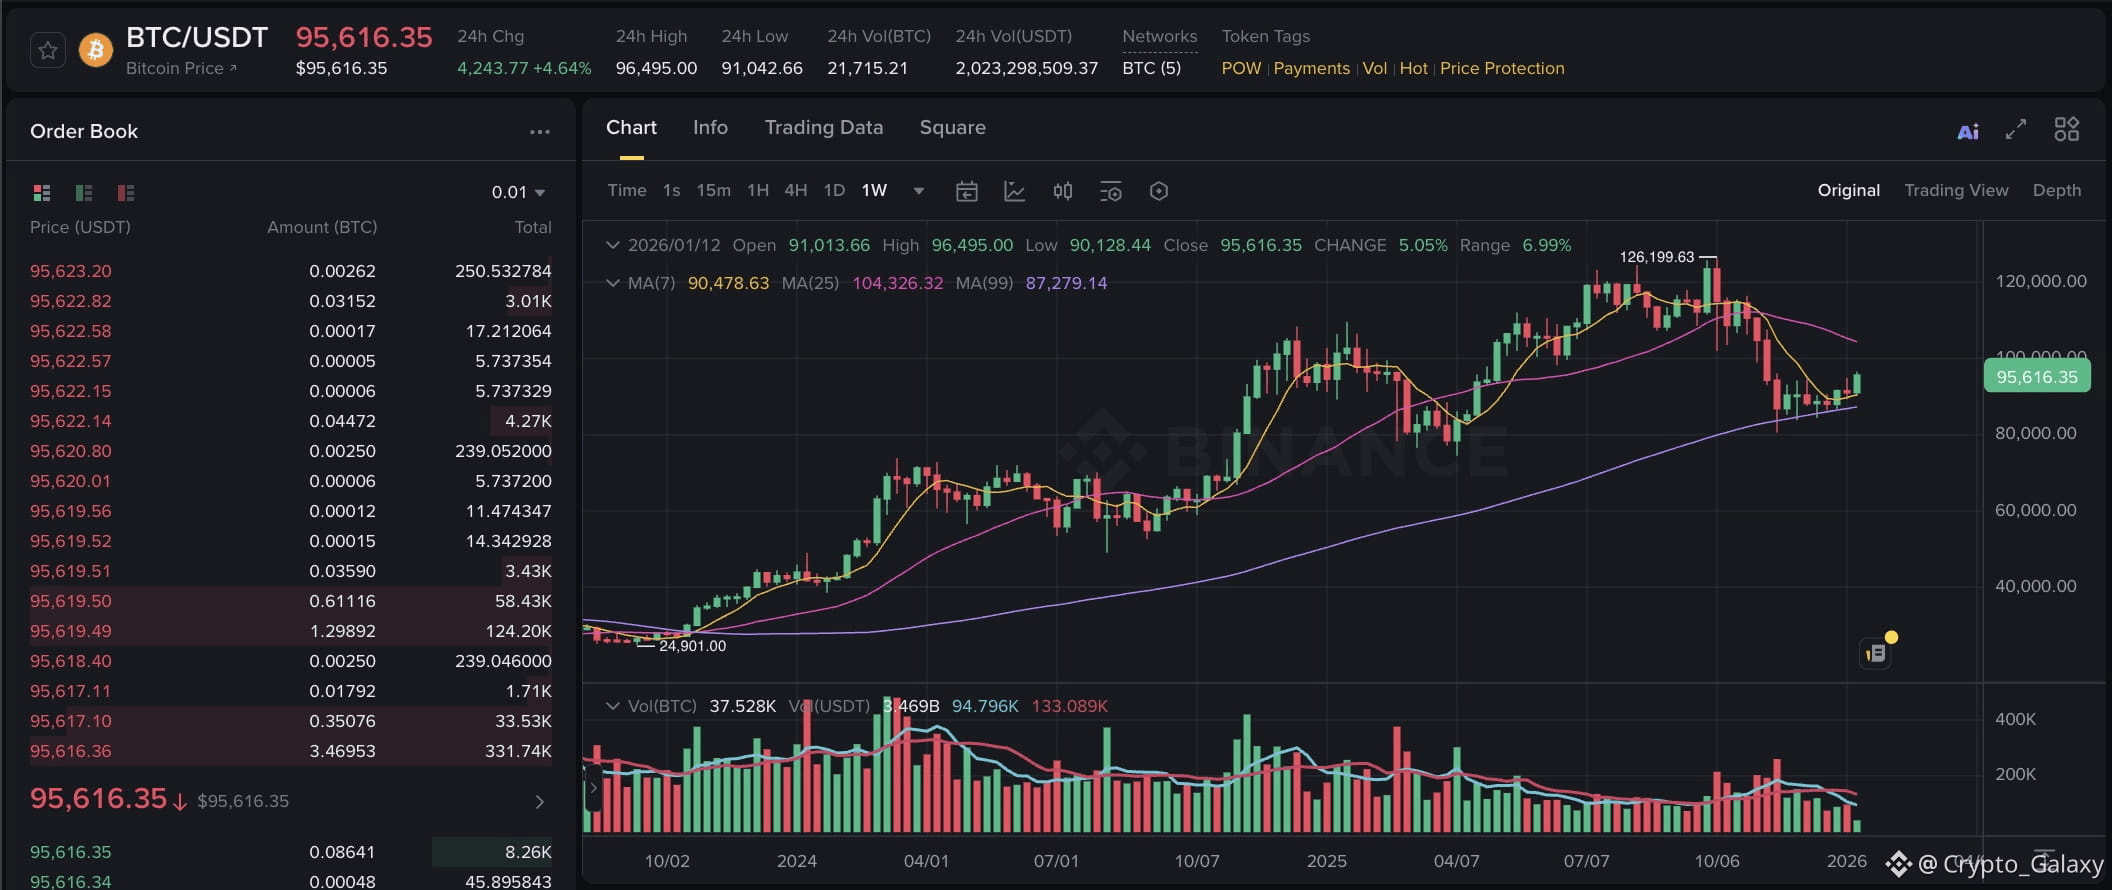Open Bitcoin Price external link
2112x890 pixels.
(x=181, y=68)
